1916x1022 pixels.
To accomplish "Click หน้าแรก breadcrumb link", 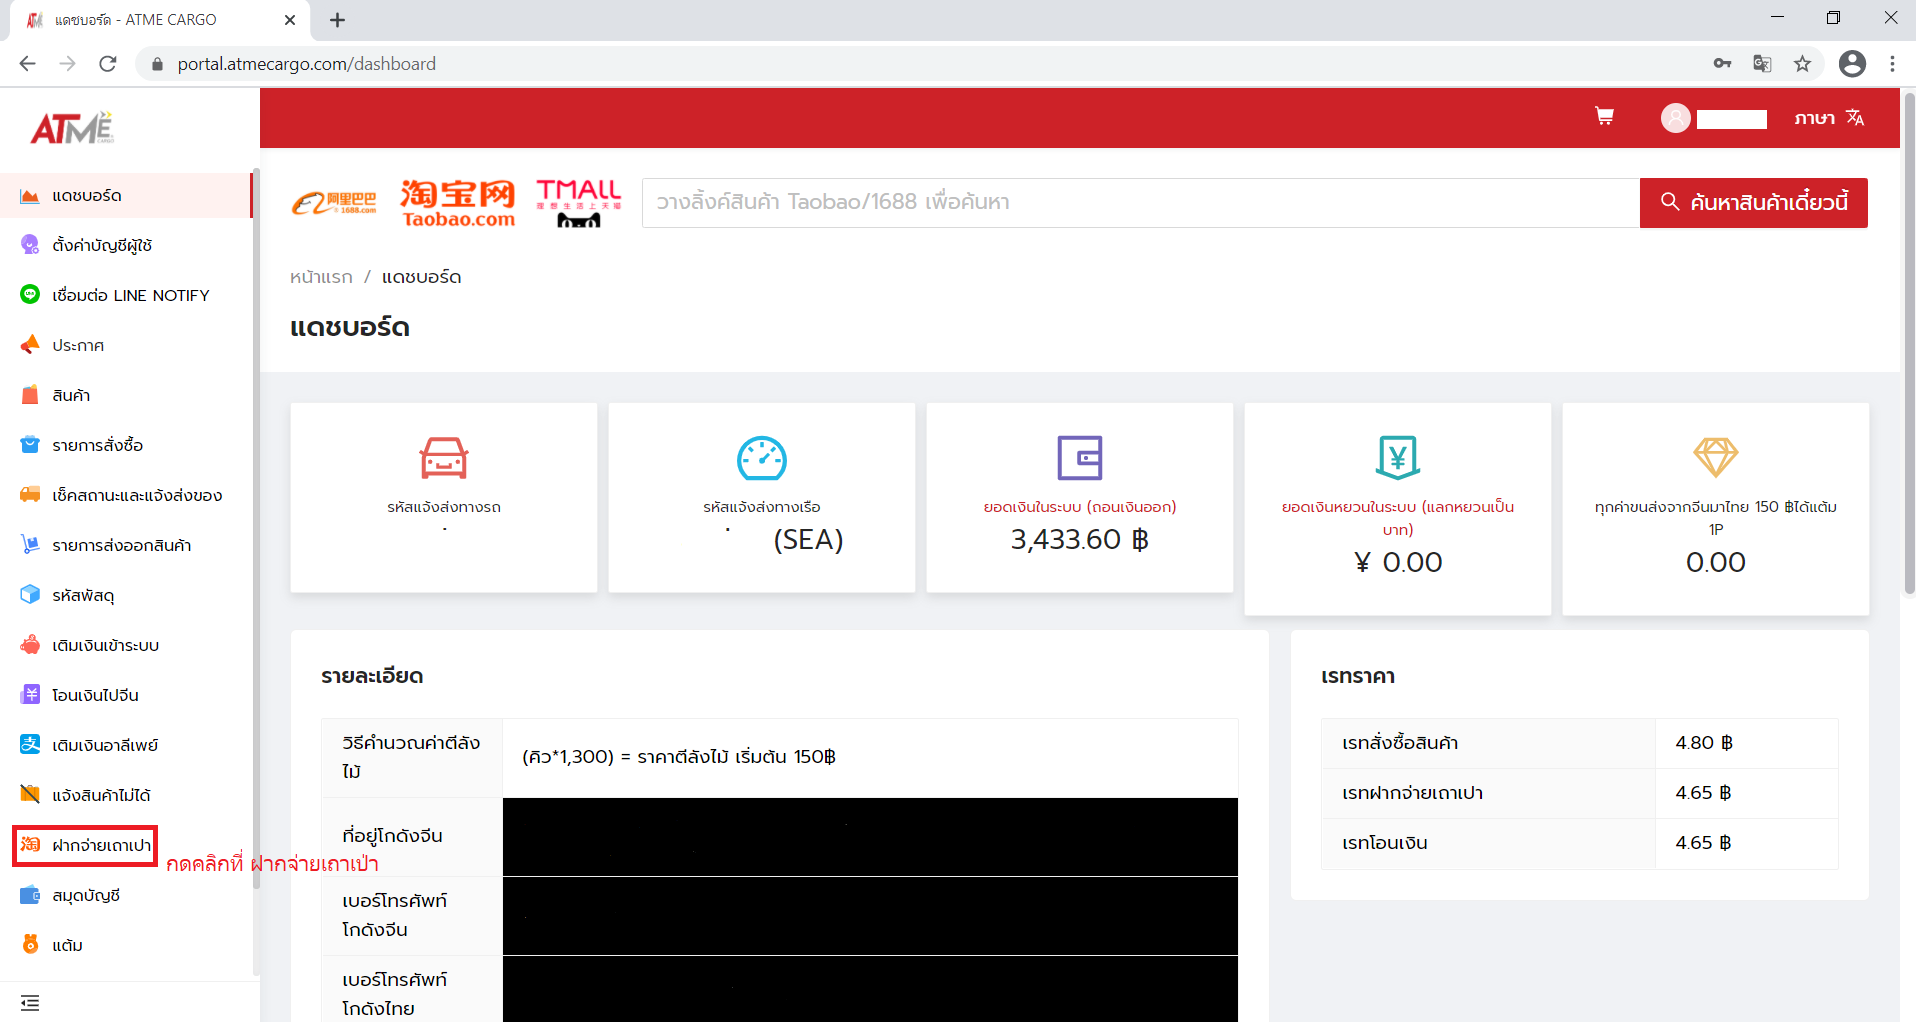I will pos(321,277).
